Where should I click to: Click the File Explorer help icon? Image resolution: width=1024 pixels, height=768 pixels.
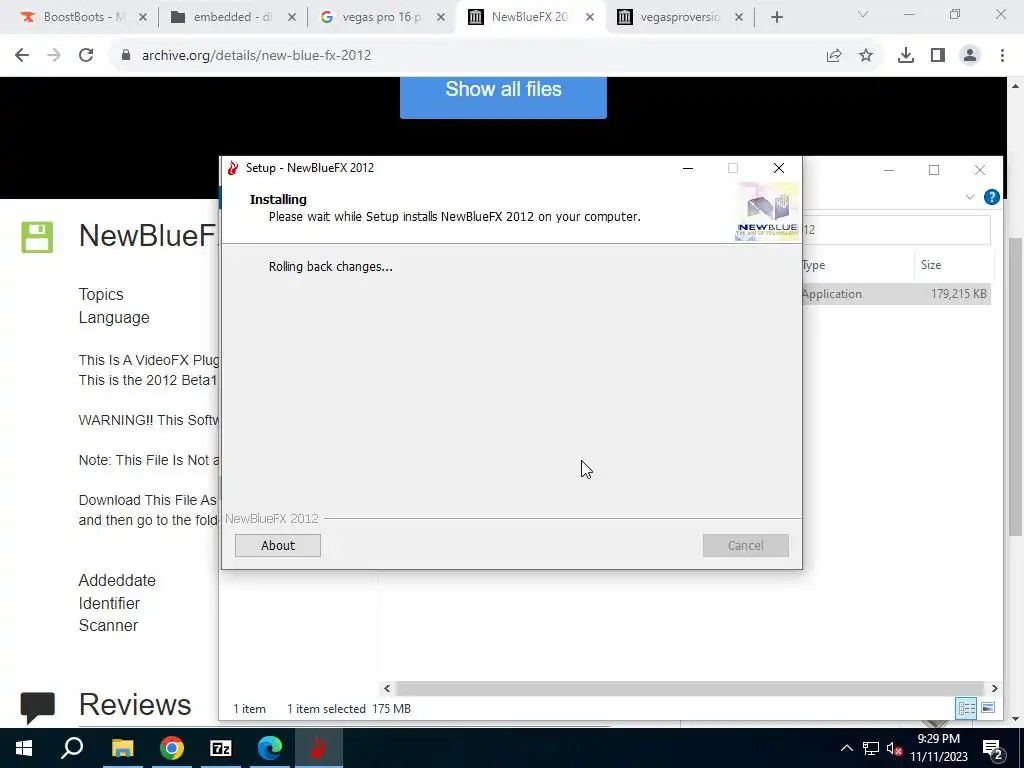click(991, 197)
